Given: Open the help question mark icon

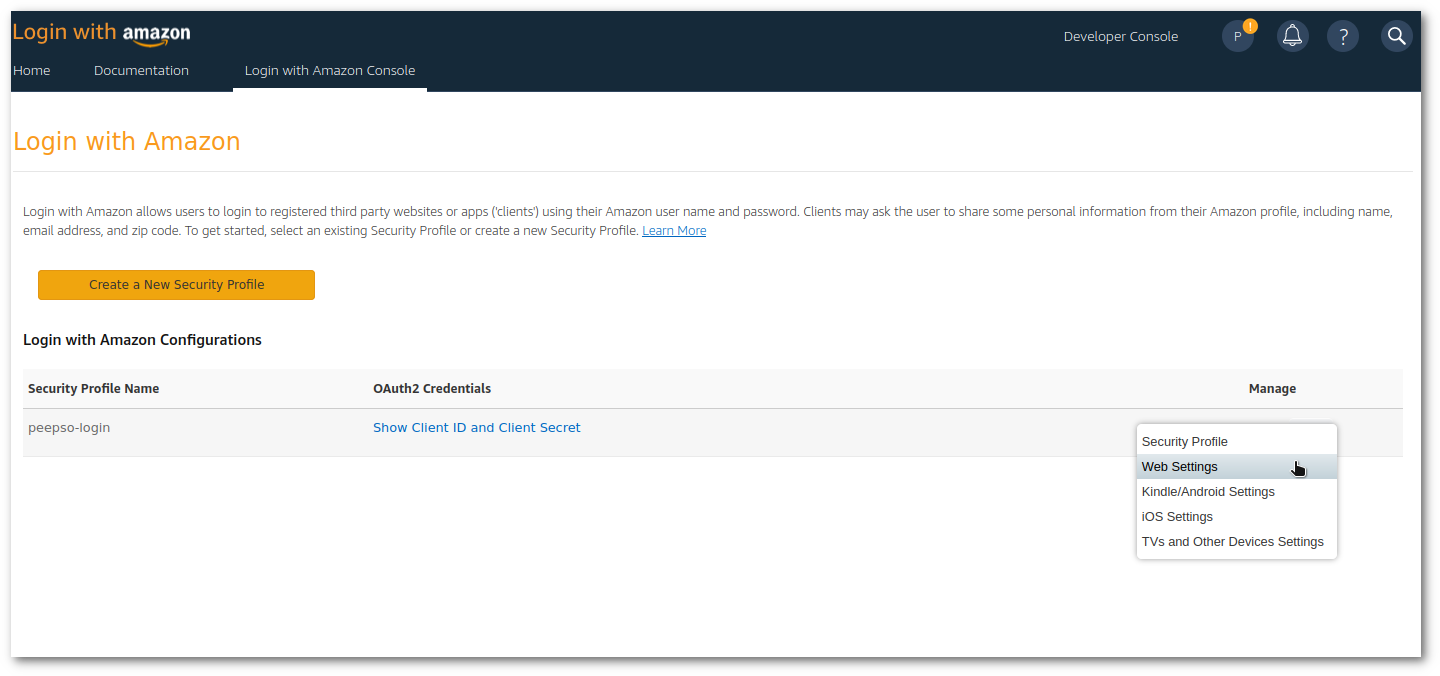Looking at the screenshot, I should [x=1343, y=37].
